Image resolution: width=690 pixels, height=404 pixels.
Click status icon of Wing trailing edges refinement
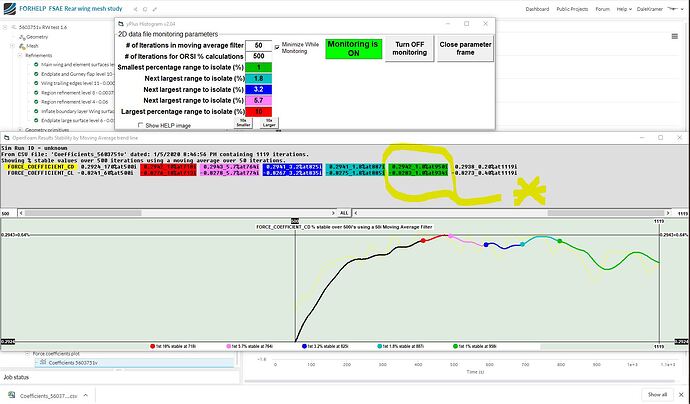(36, 83)
